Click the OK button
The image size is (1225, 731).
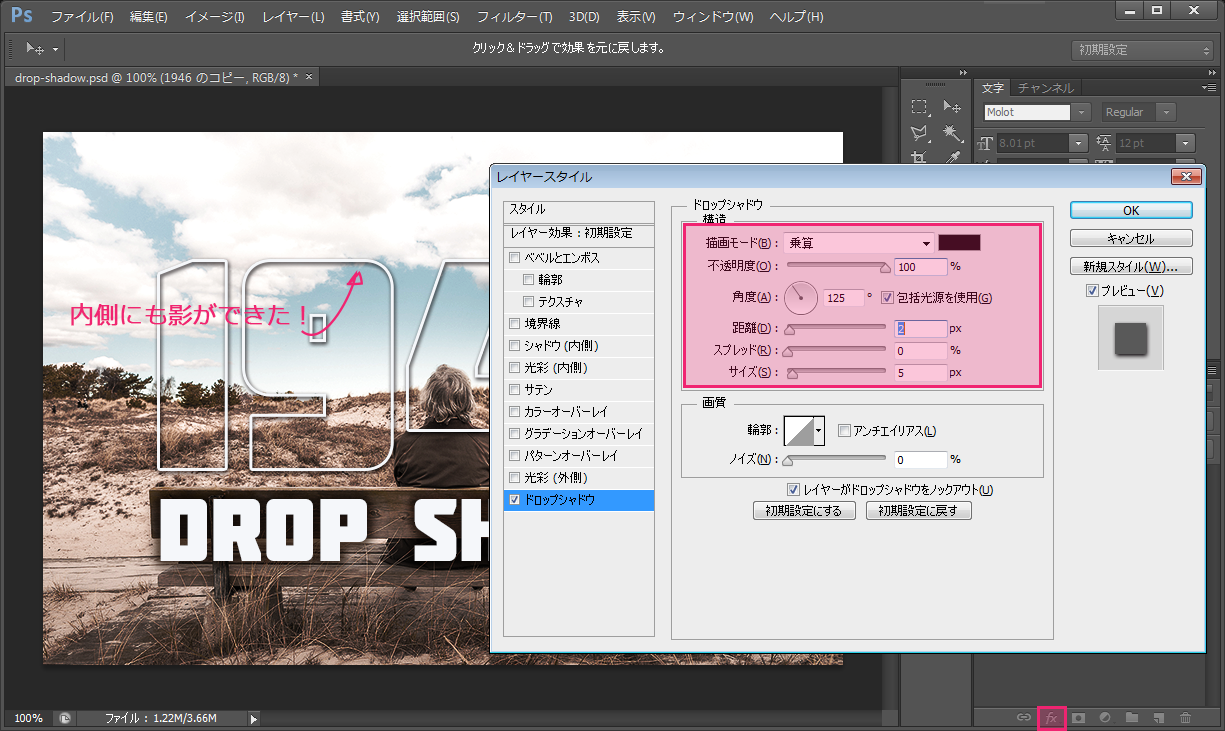pyautogui.click(x=1130, y=211)
